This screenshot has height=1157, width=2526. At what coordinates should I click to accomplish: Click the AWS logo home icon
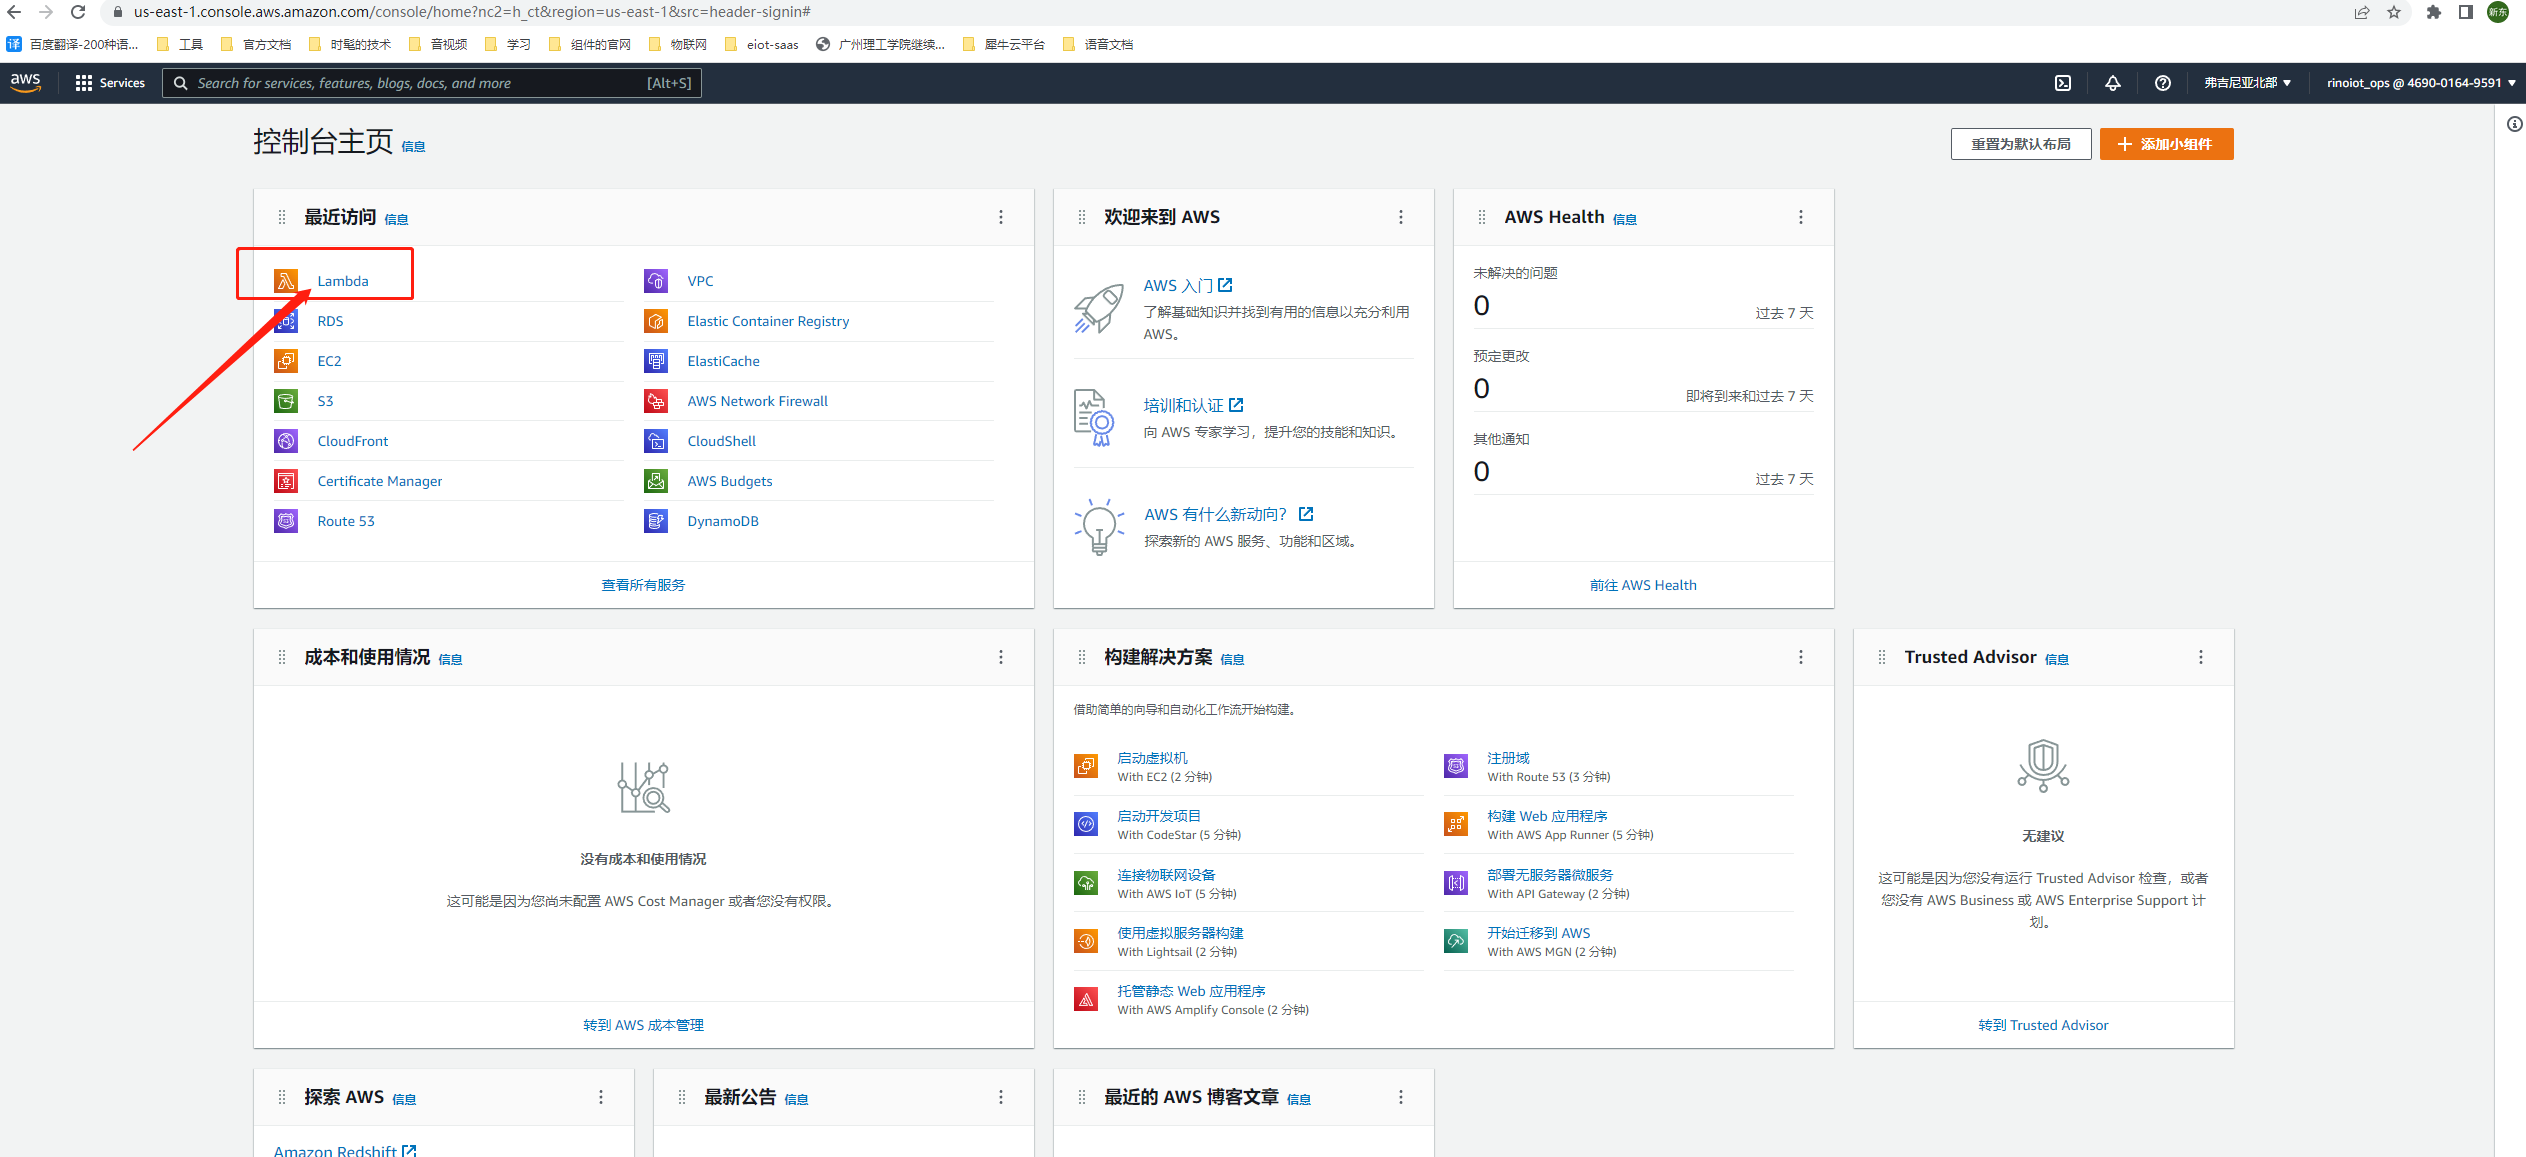point(25,82)
